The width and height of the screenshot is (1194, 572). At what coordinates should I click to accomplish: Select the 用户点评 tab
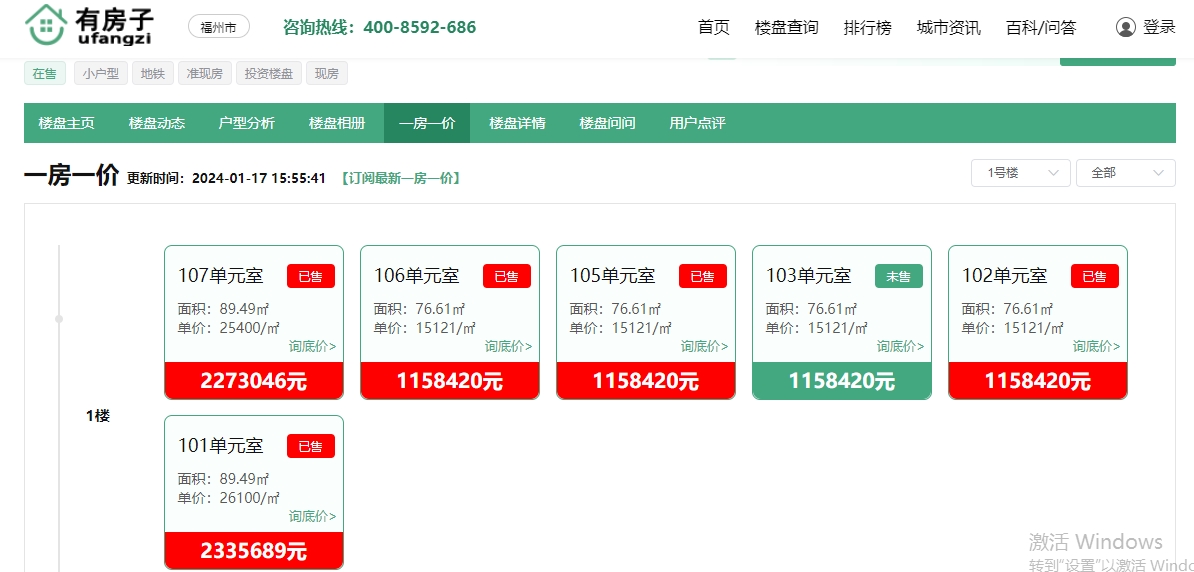pyautogui.click(x=697, y=123)
